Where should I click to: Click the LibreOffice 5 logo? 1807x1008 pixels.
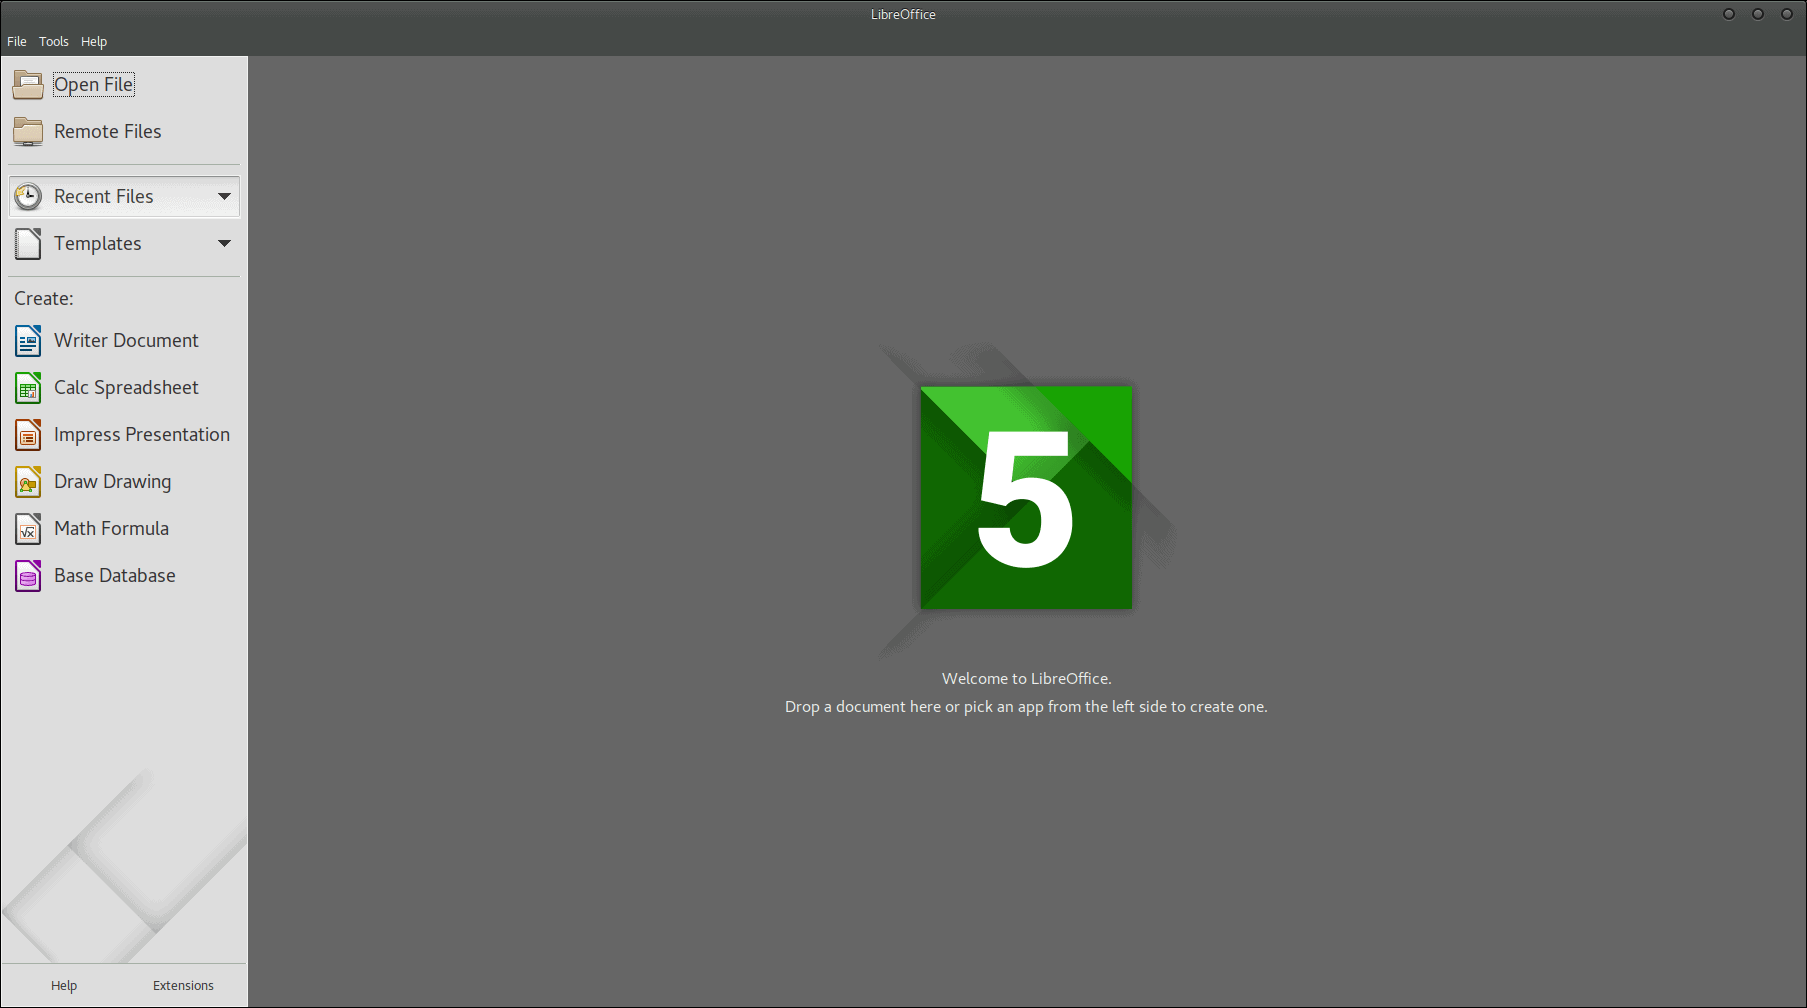click(1025, 497)
